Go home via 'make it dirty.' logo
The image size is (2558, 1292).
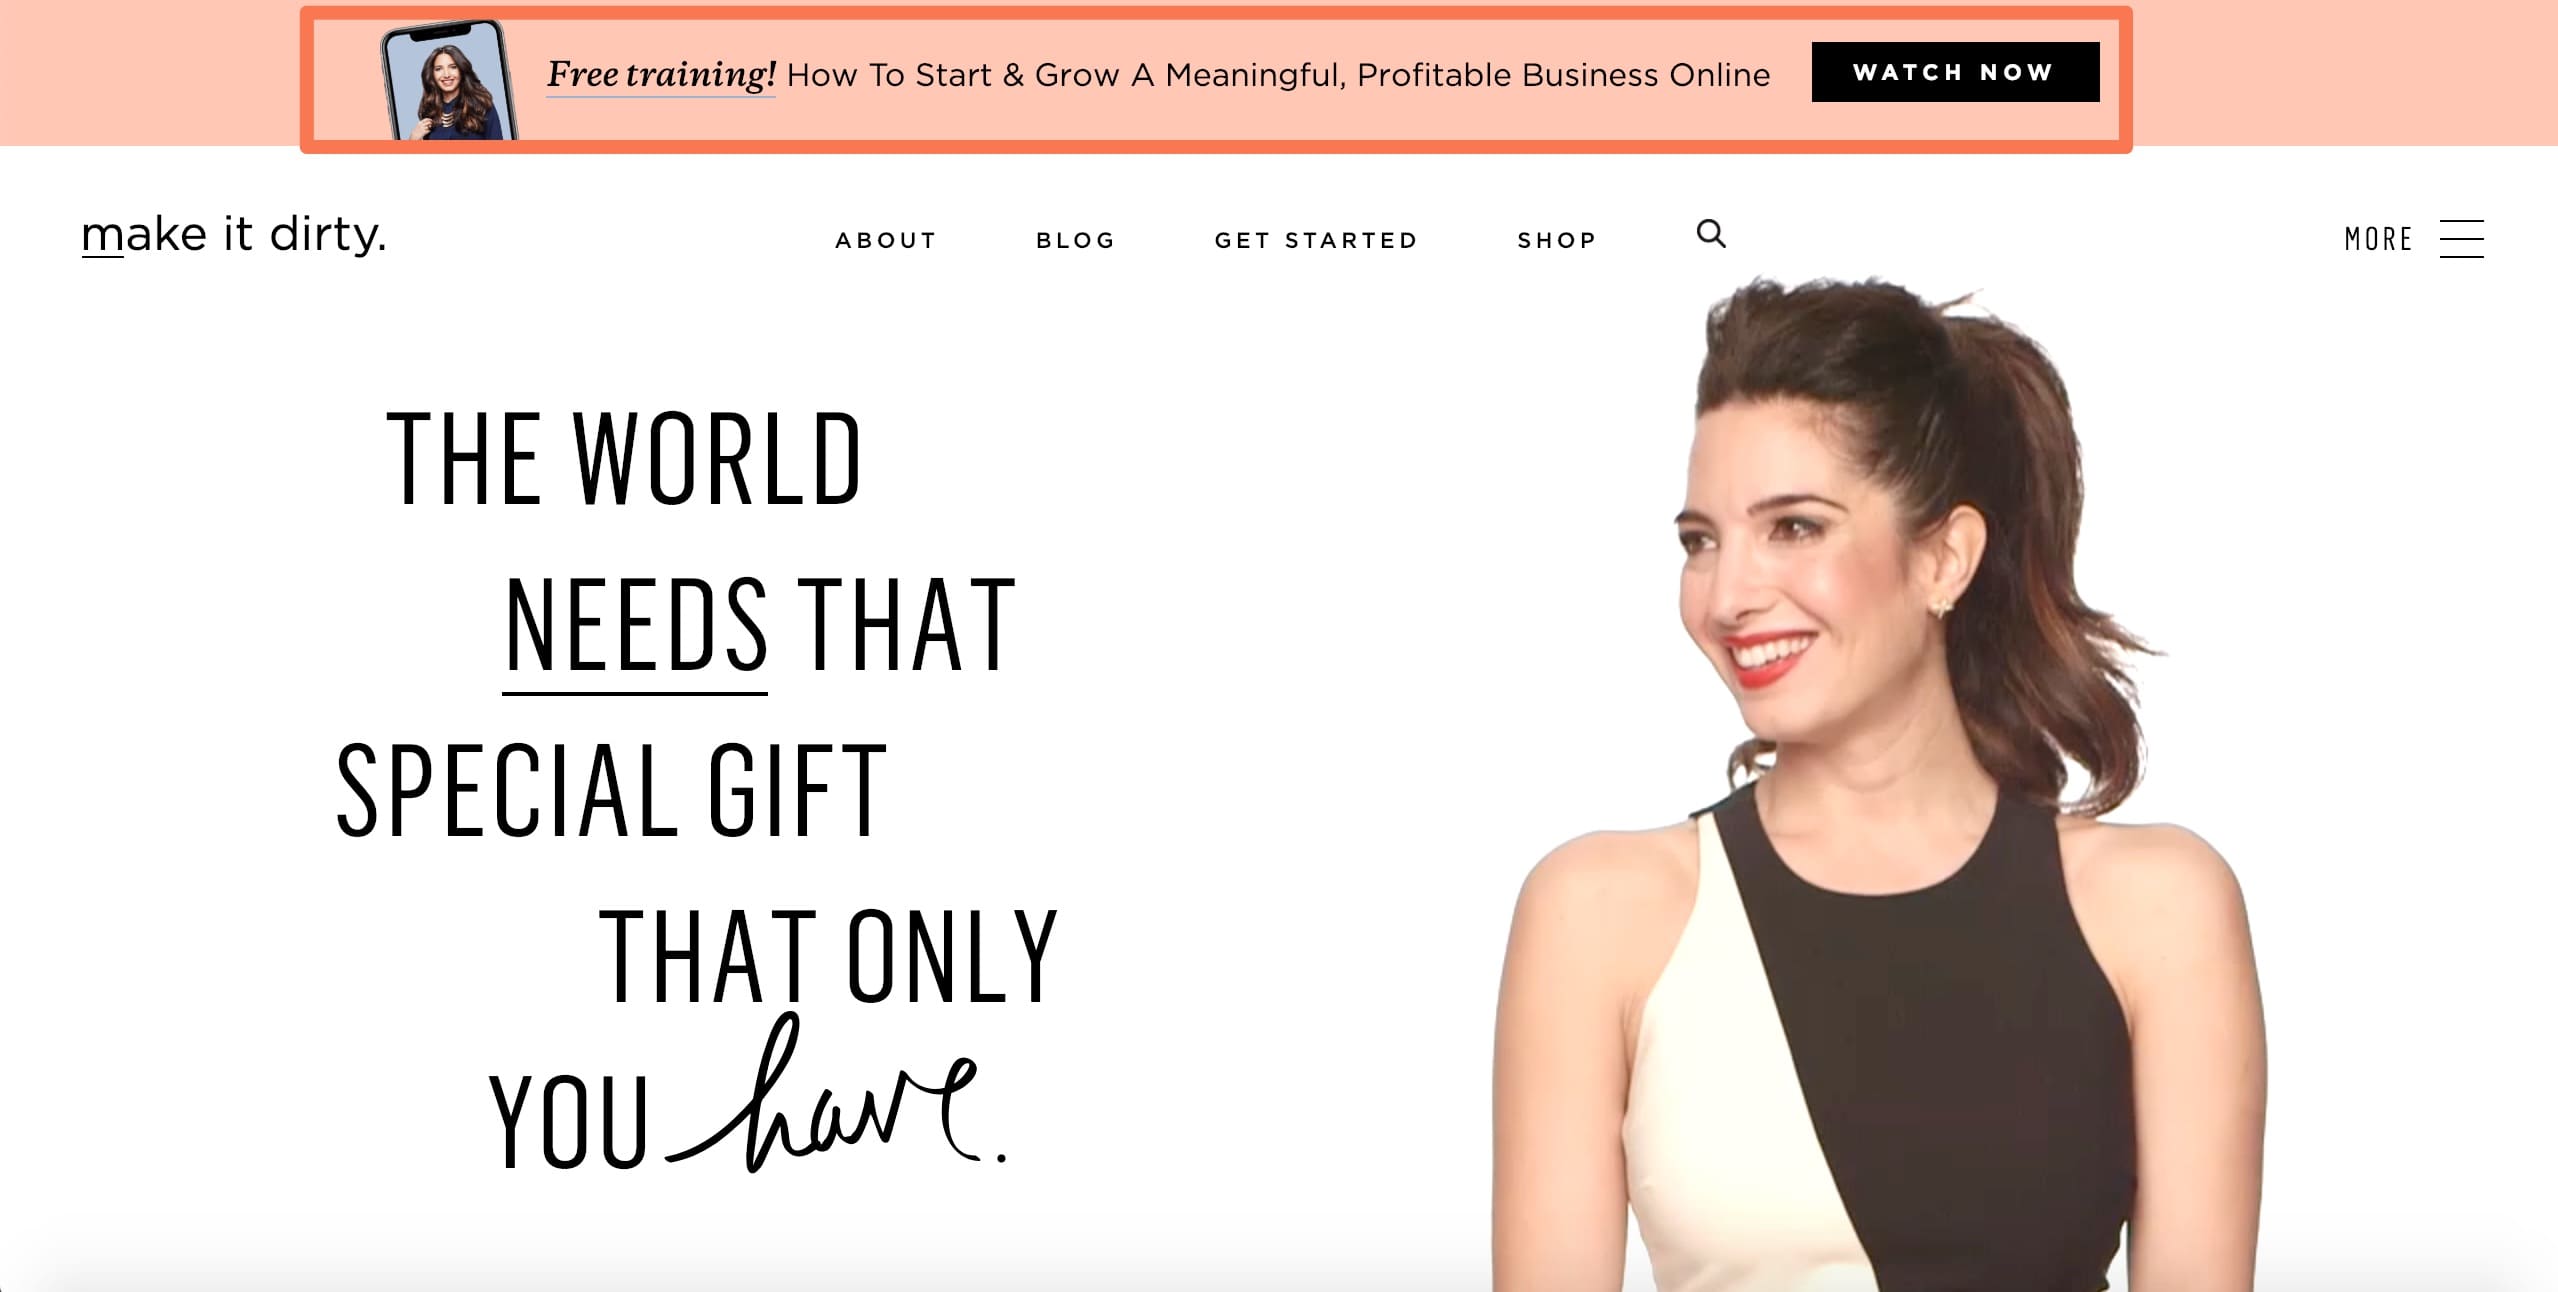pyautogui.click(x=233, y=235)
